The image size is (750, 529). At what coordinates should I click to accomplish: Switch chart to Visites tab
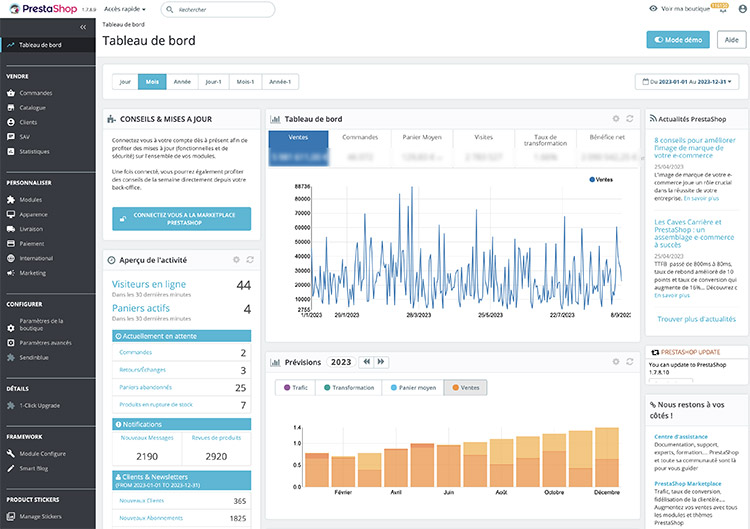[484, 148]
